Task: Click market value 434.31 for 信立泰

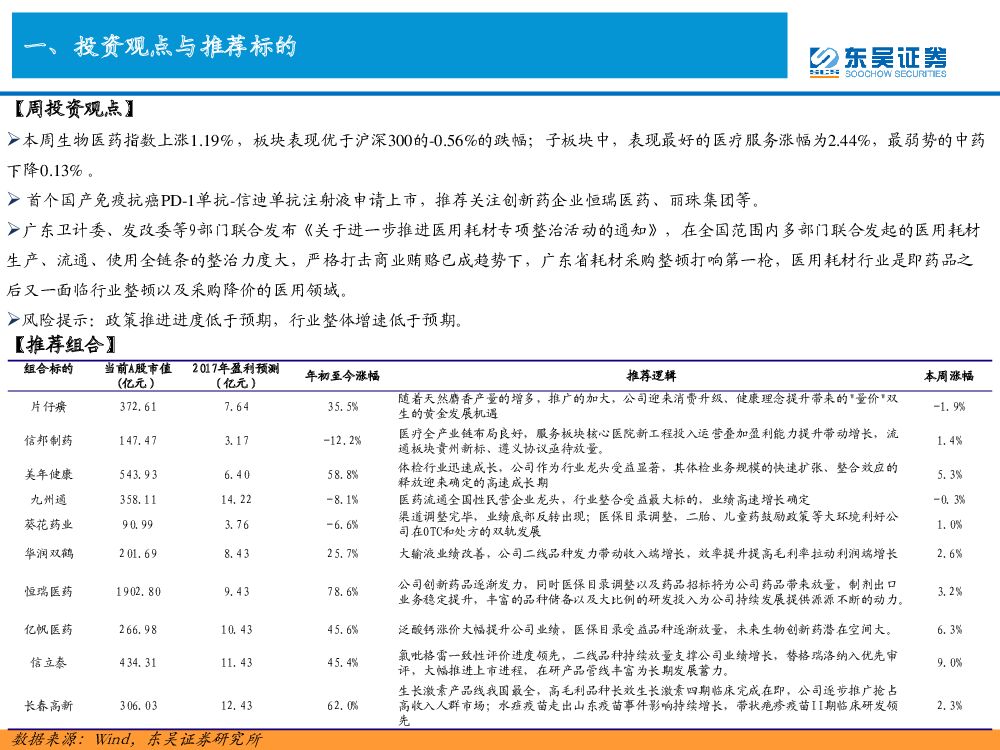Action: click(138, 663)
